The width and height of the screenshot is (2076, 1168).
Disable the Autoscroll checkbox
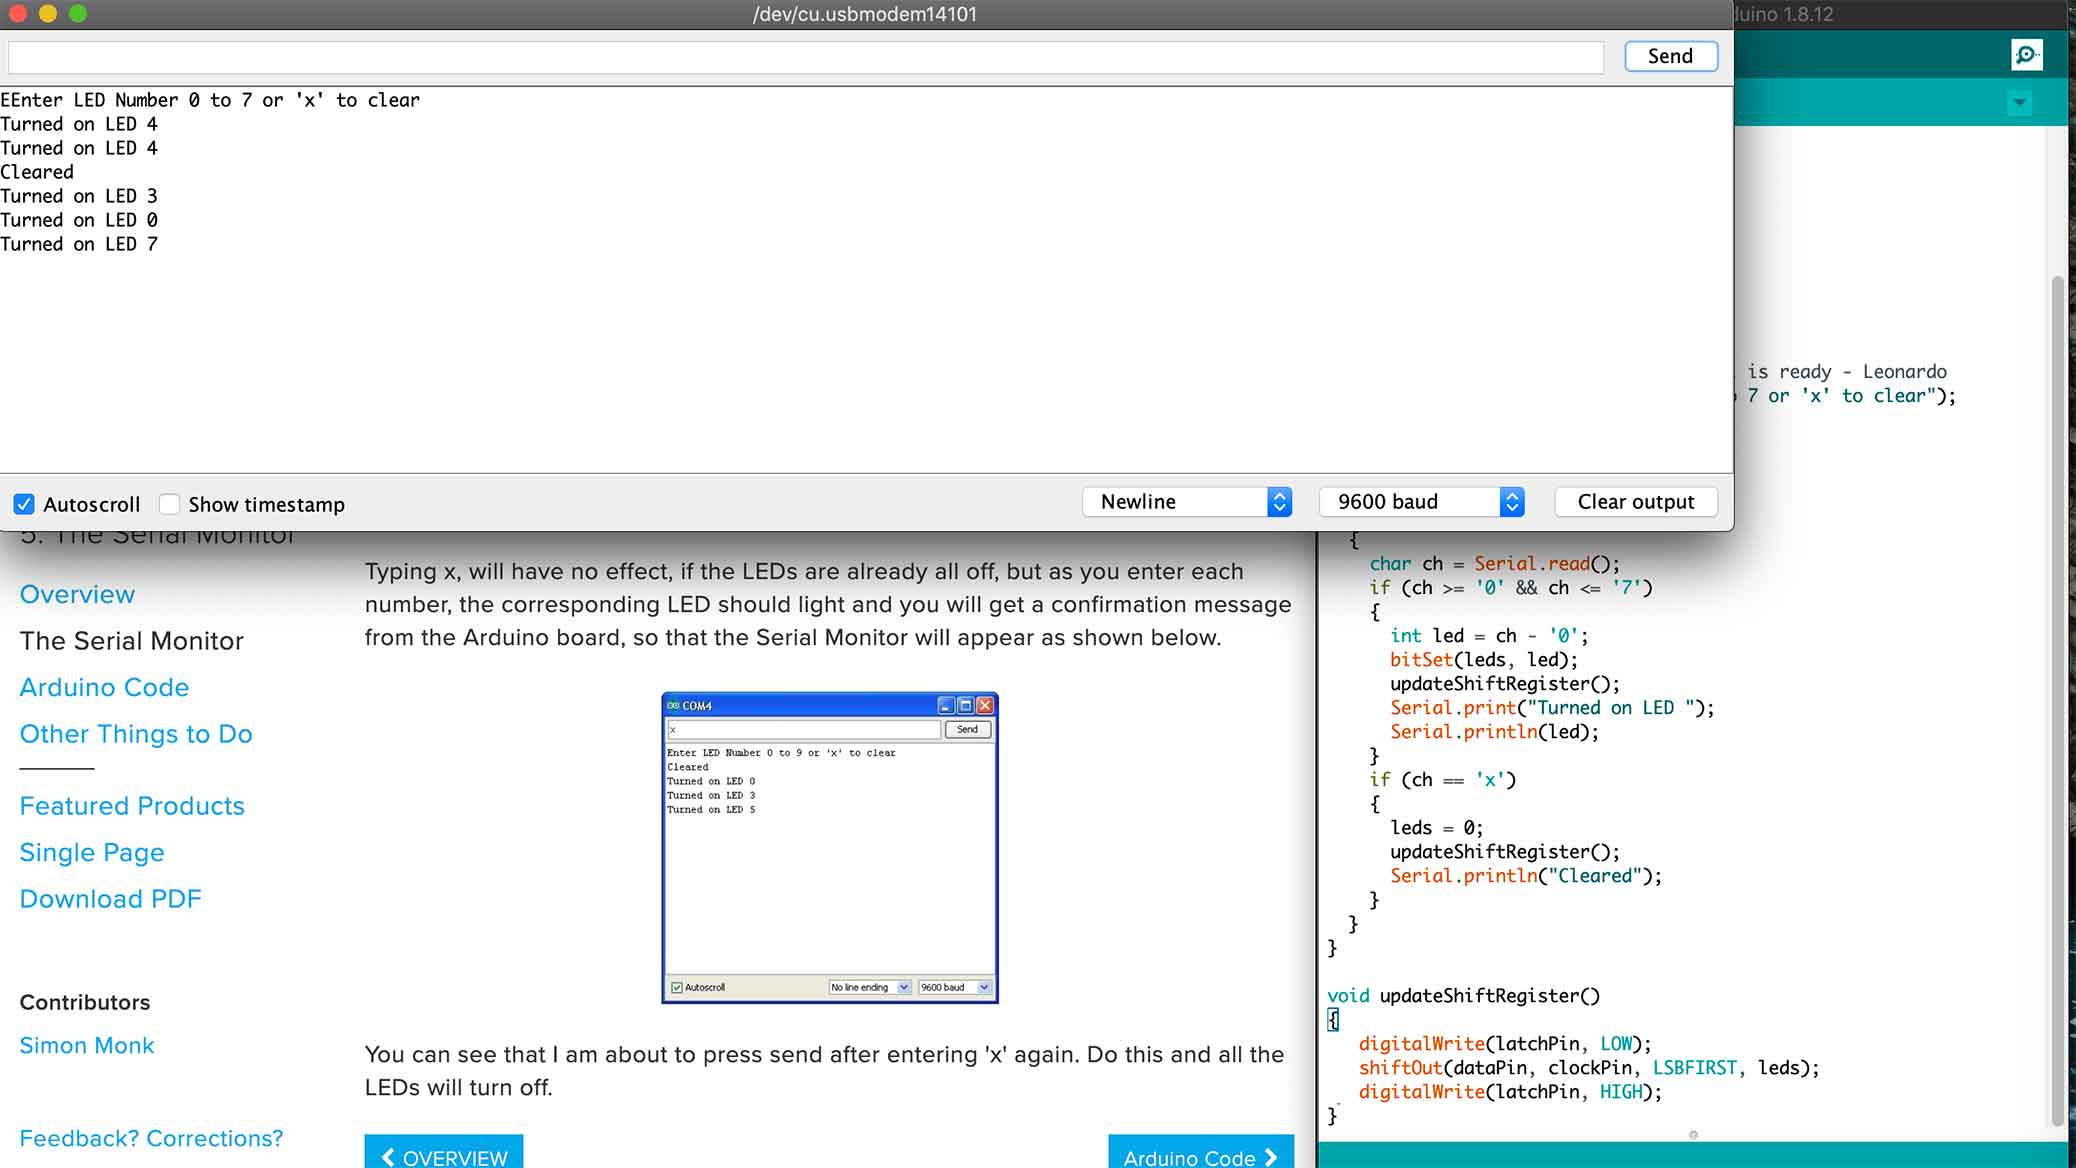24,504
